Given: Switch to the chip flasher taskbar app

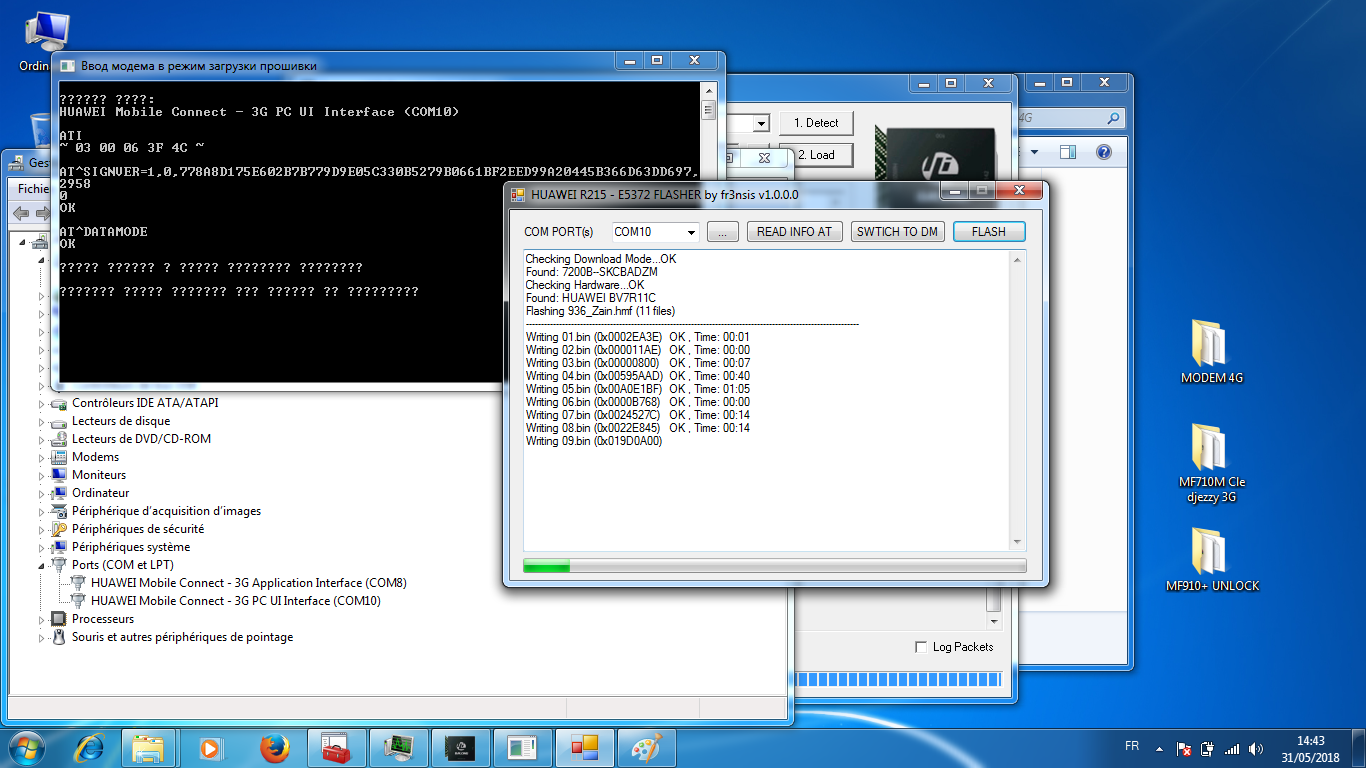Looking at the screenshot, I should point(460,748).
